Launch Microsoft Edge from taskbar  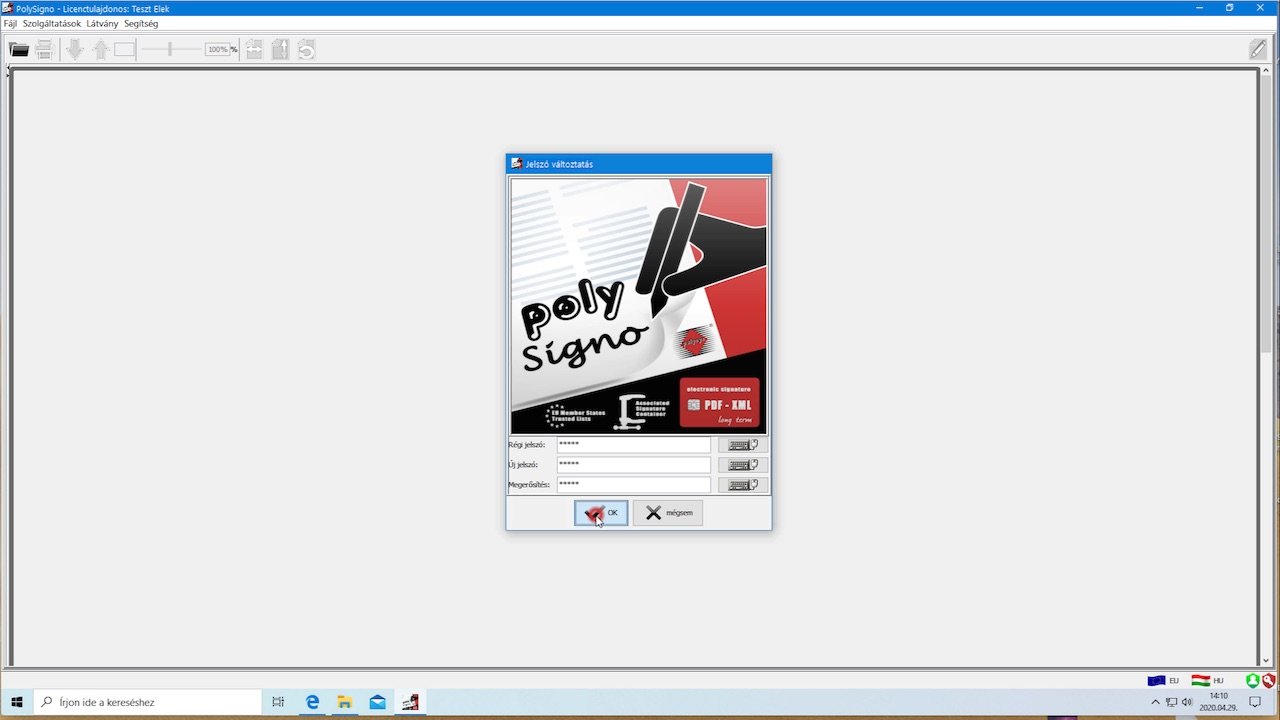coord(312,702)
